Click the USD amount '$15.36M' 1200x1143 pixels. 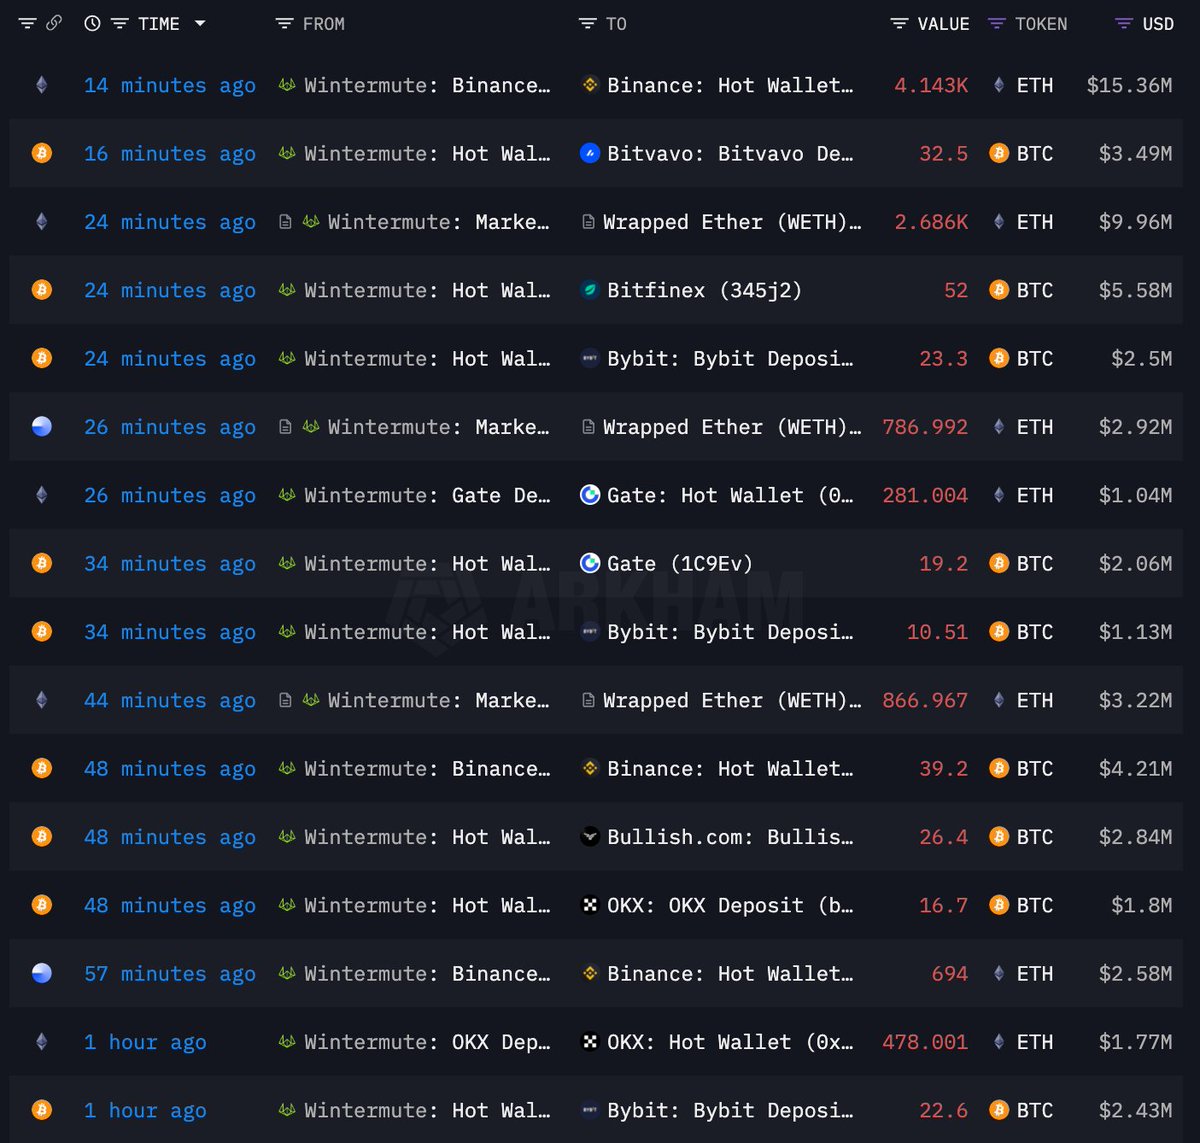1129,85
